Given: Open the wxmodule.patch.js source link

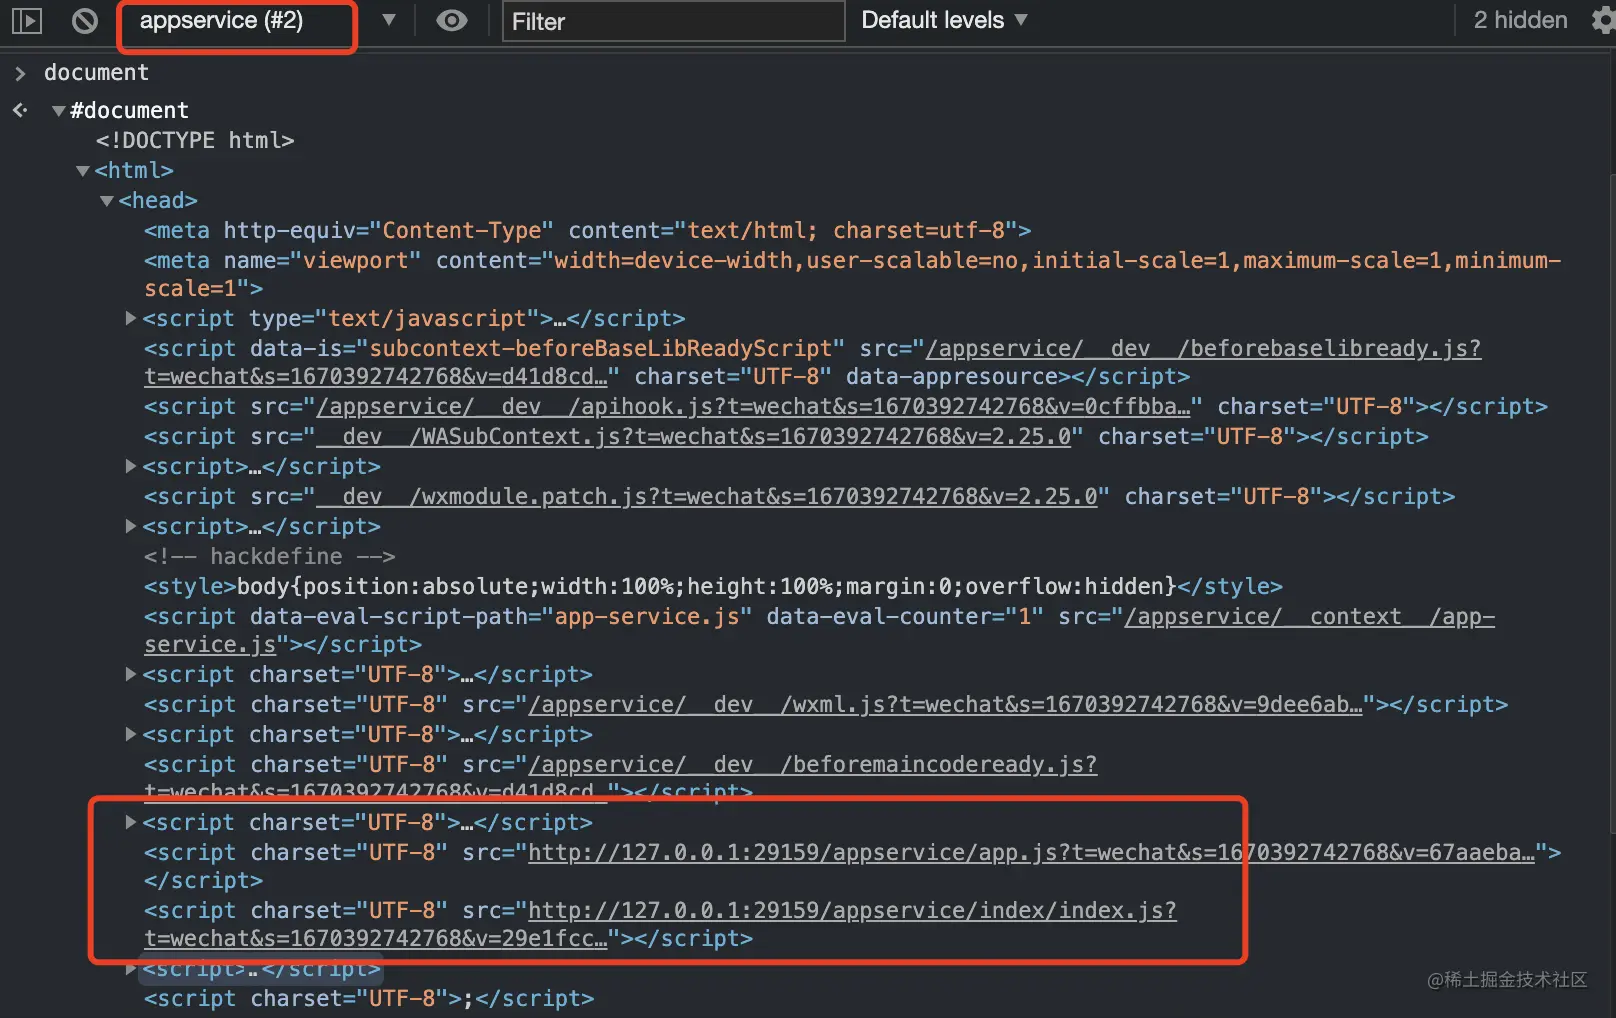Looking at the screenshot, I should tap(706, 497).
